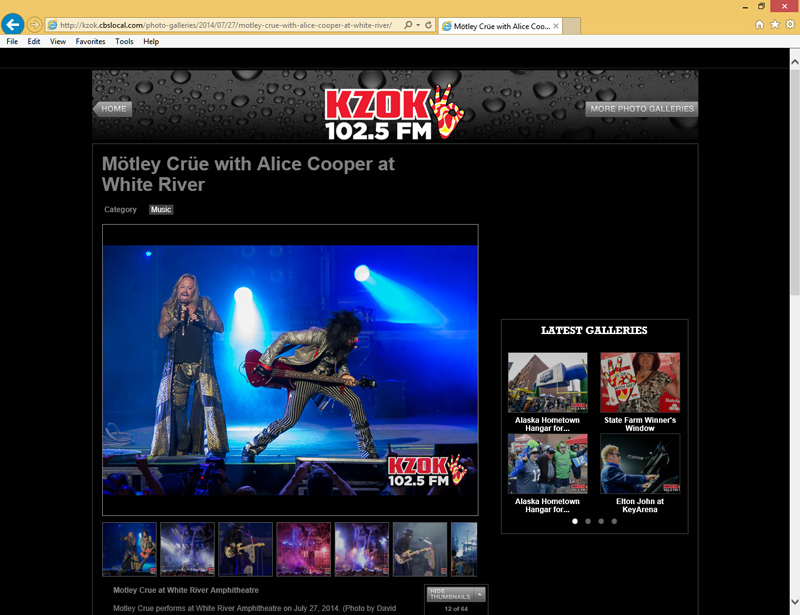Screen dimensions: 800x615
Task: Open first thumbnail of singer and bassist
Action: [129, 549]
